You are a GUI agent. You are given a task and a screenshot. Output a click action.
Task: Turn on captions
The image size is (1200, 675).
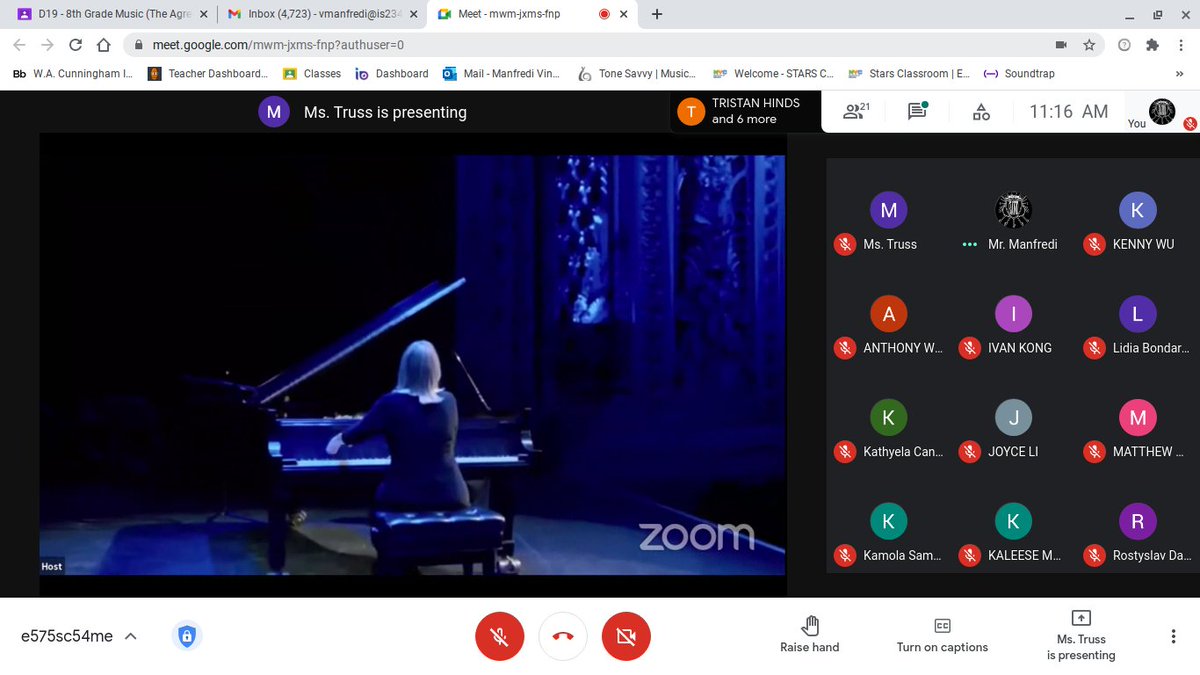point(942,635)
